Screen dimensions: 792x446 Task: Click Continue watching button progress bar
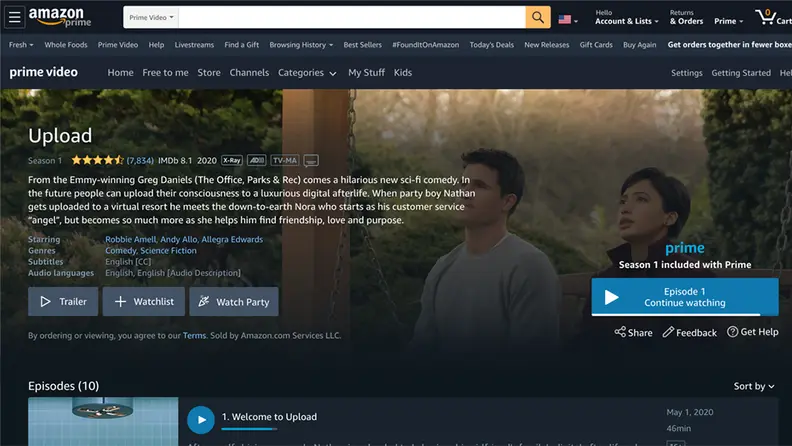coord(685,315)
